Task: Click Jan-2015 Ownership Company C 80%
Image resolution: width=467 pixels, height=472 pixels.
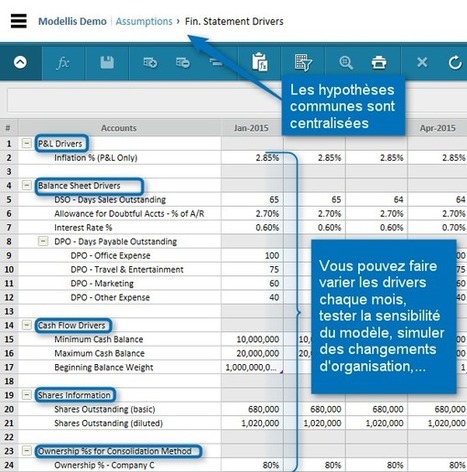Action: [252, 465]
